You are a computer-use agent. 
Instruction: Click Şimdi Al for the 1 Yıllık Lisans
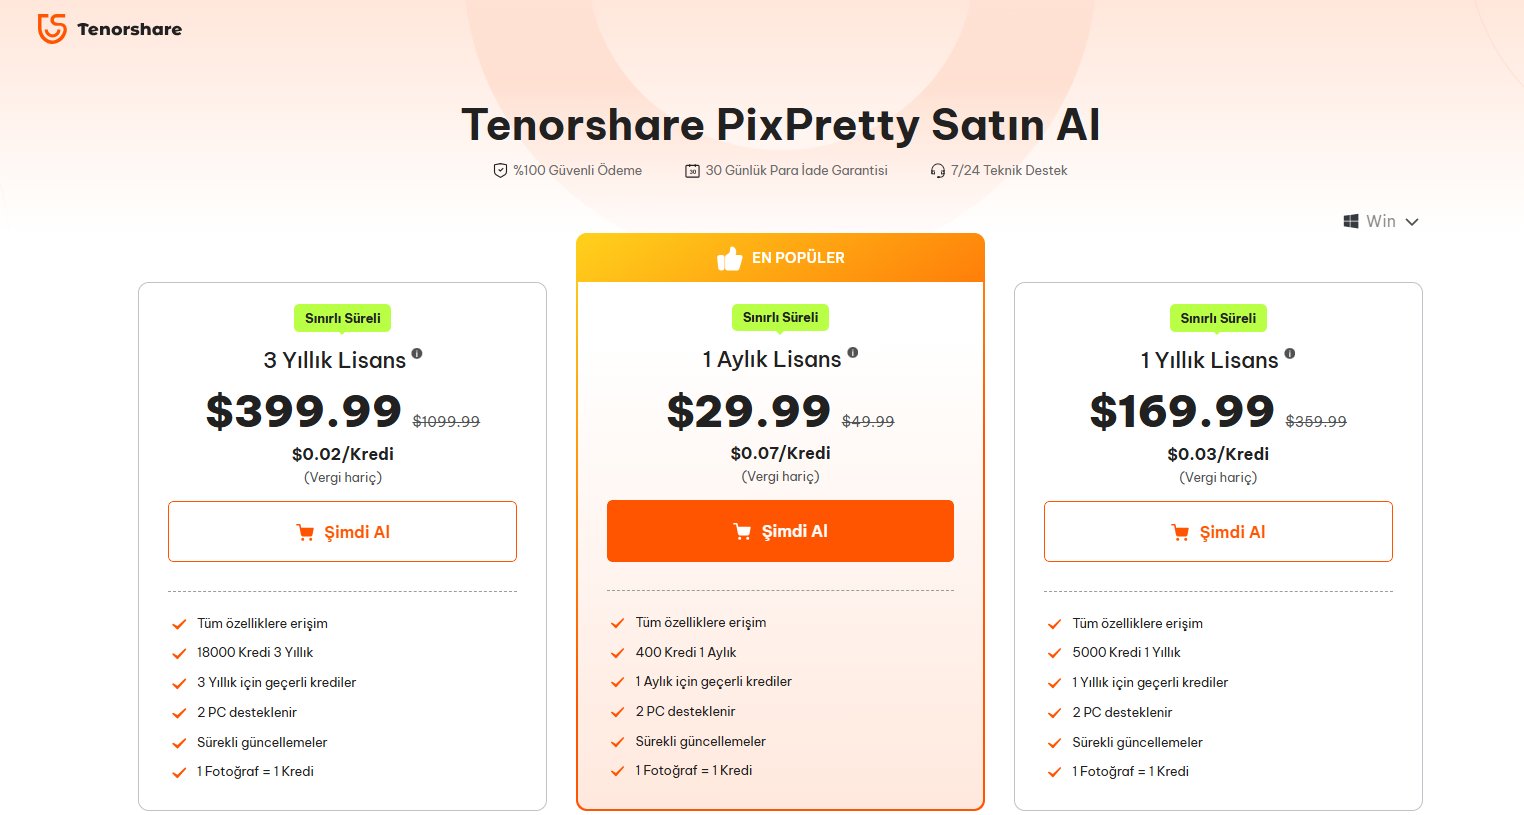[x=1218, y=531]
